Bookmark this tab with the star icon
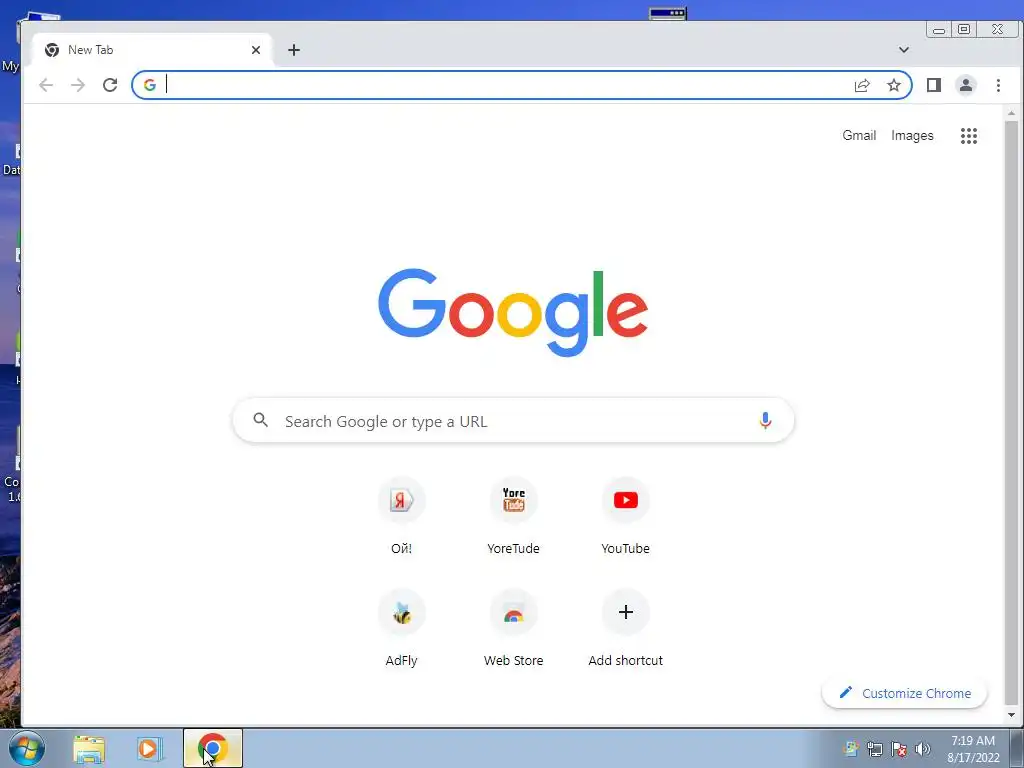Screen dimensions: 1024x768 [x=894, y=85]
